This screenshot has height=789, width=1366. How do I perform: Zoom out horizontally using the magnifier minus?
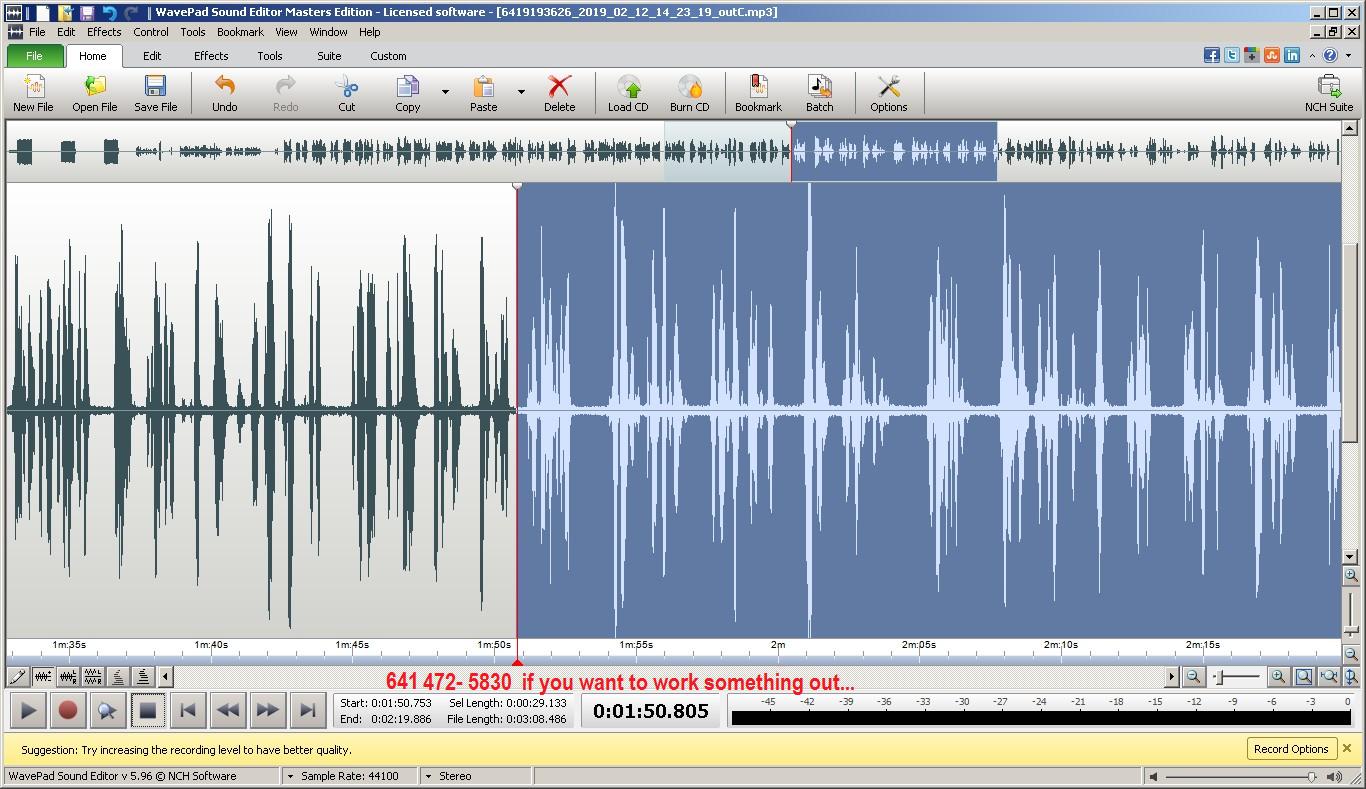tap(1193, 677)
